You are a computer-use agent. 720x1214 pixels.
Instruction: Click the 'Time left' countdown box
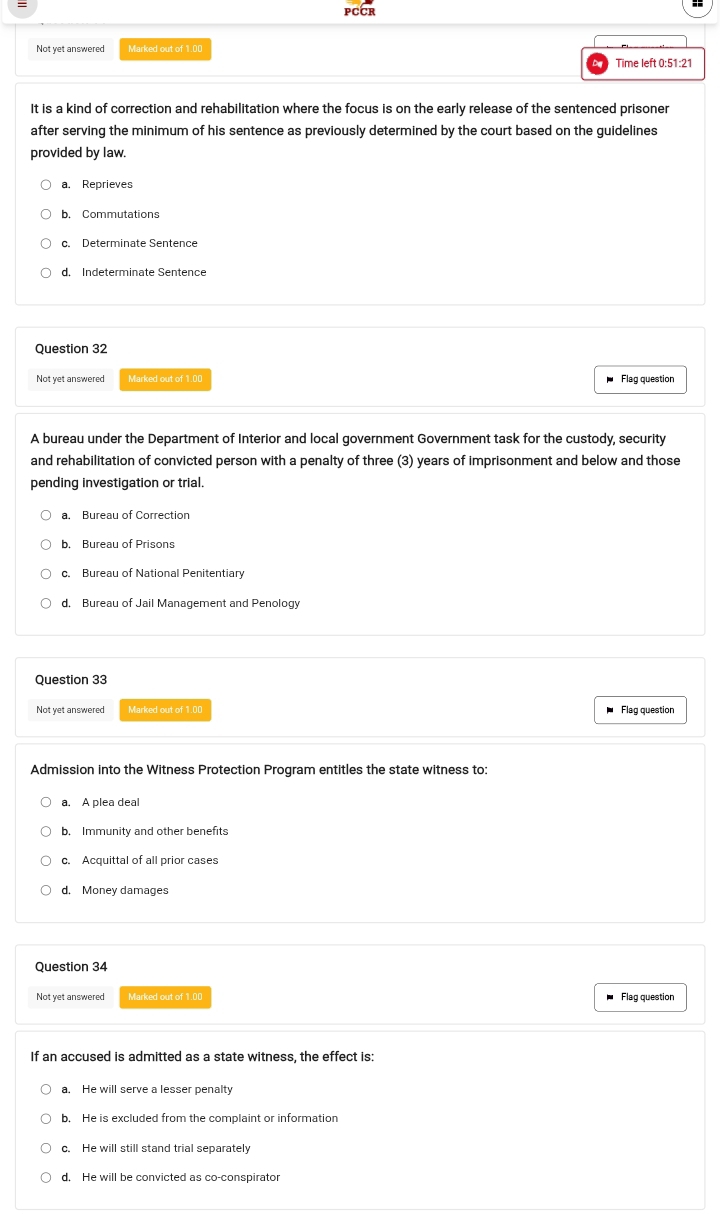[x=653, y=64]
